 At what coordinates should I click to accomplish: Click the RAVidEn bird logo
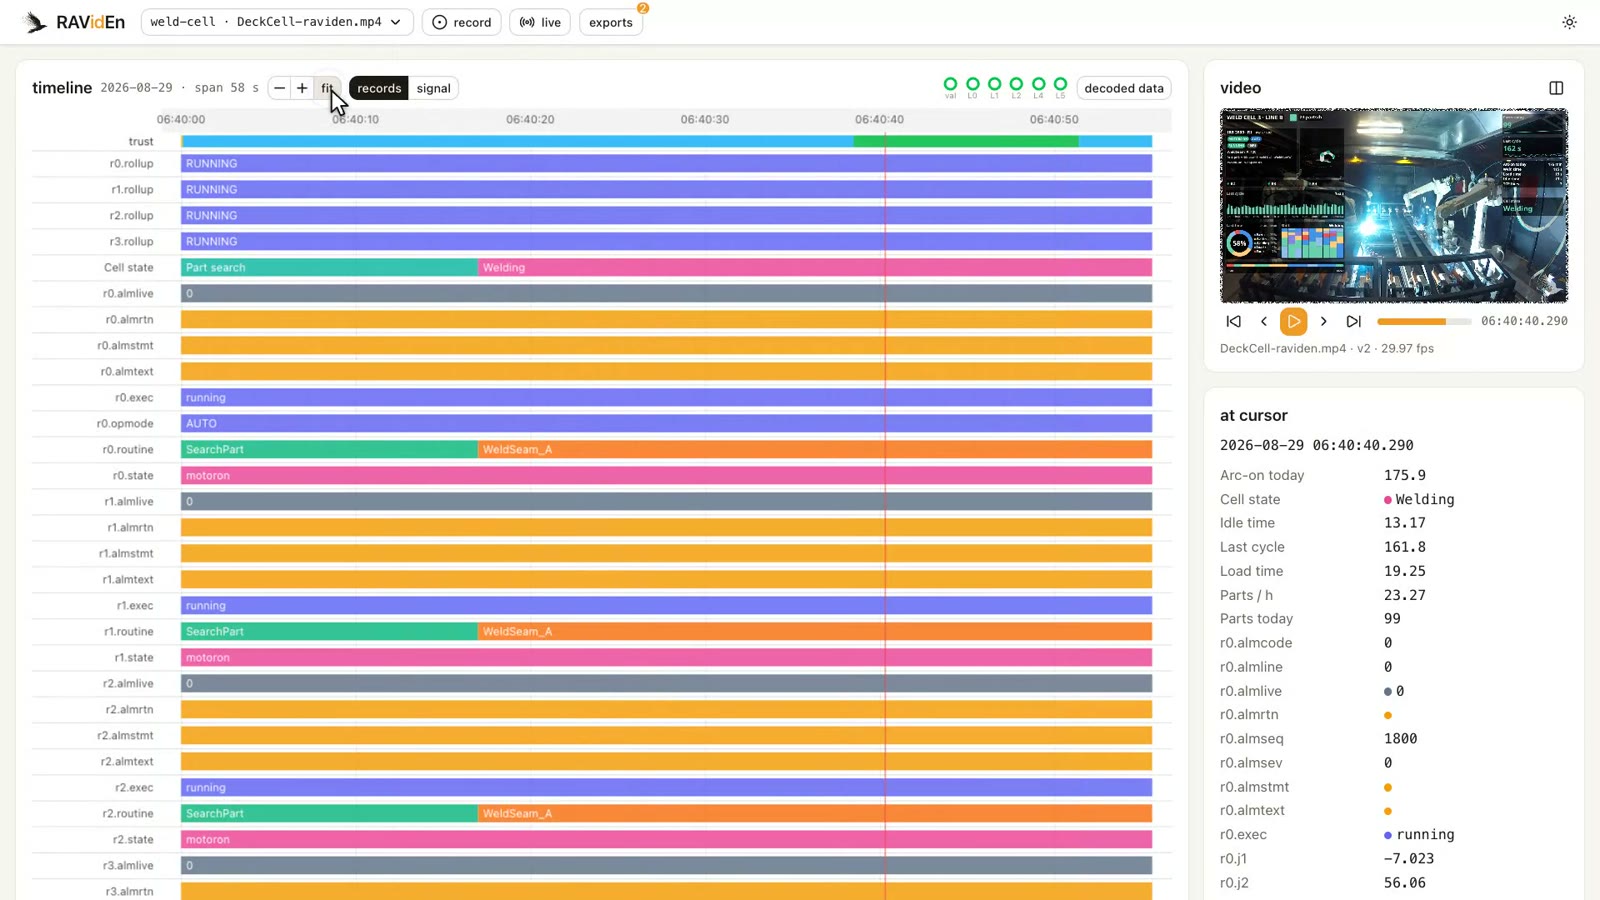coord(35,22)
